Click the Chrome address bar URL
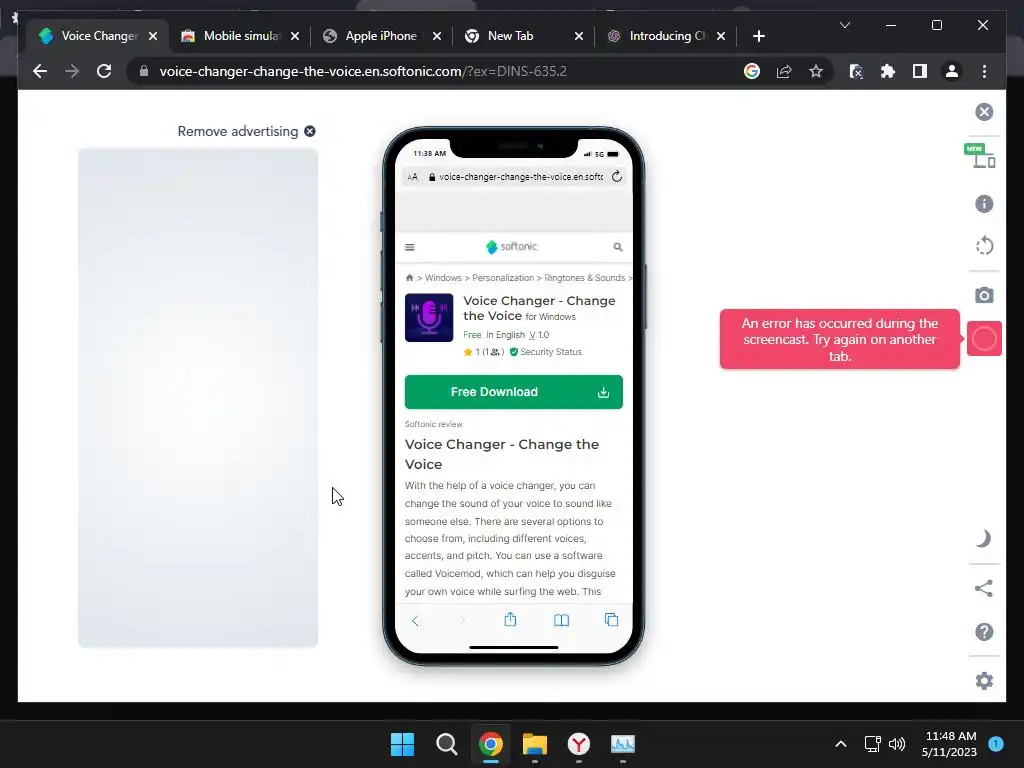The height and width of the screenshot is (768, 1024). [x=363, y=71]
